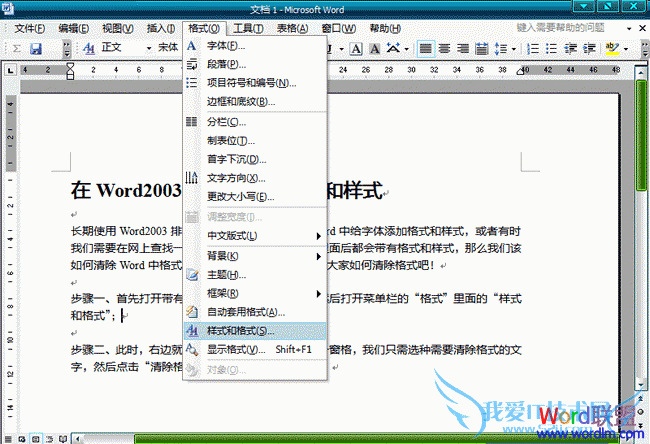The image size is (650, 444).
Task: Switch to Web layout view icon
Action: coord(22,439)
